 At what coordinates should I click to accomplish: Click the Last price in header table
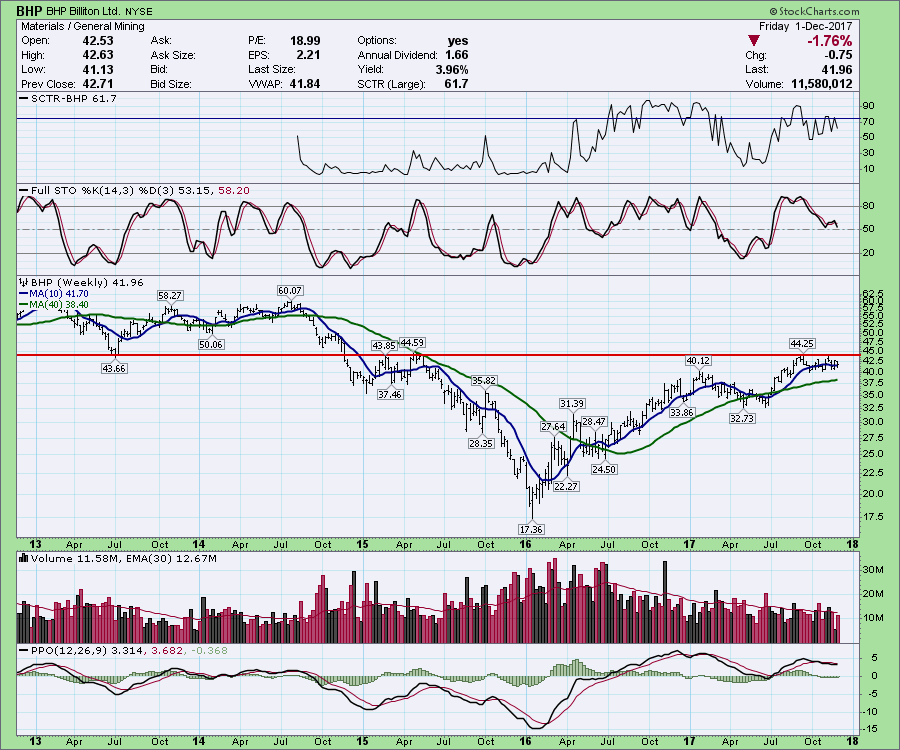837,69
